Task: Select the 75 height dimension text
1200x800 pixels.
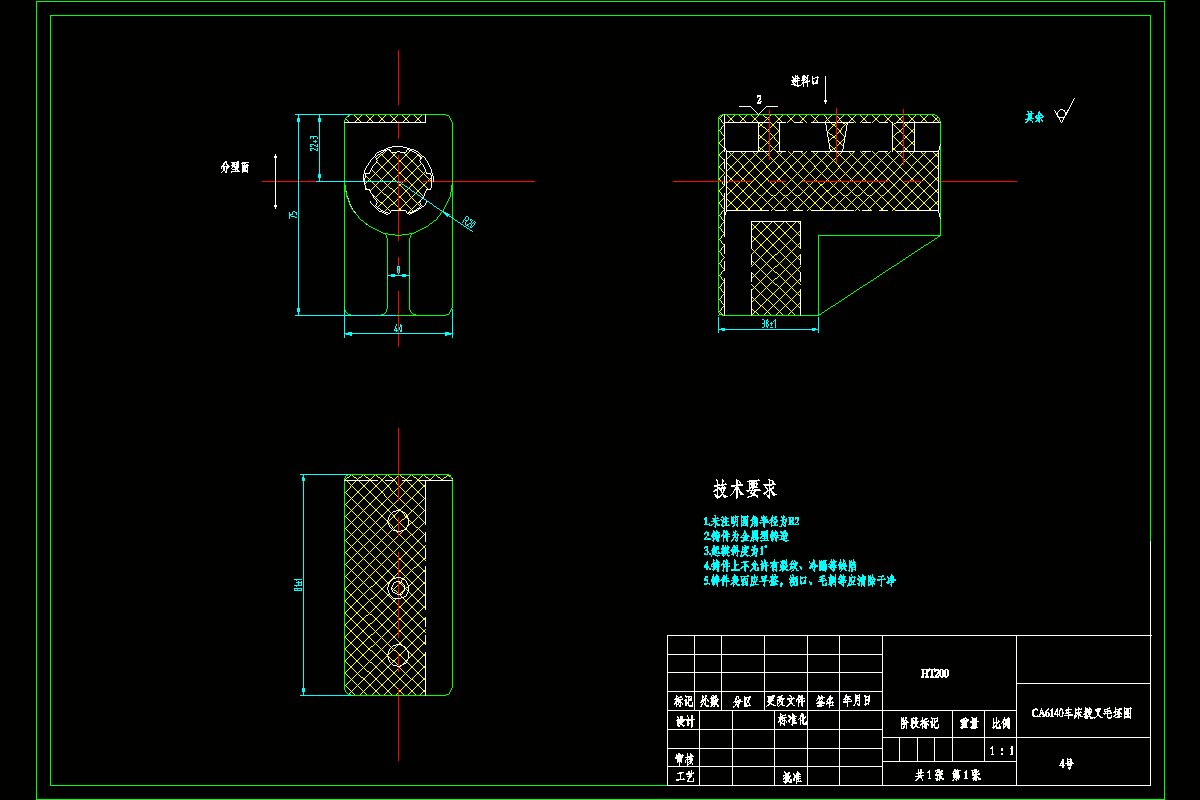Action: (294, 215)
